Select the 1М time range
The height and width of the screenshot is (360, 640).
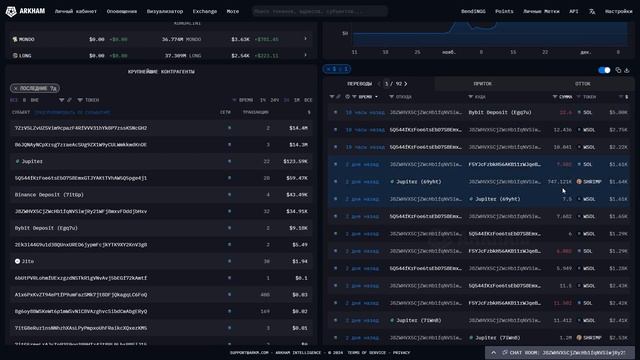pyautogui.click(x=297, y=100)
